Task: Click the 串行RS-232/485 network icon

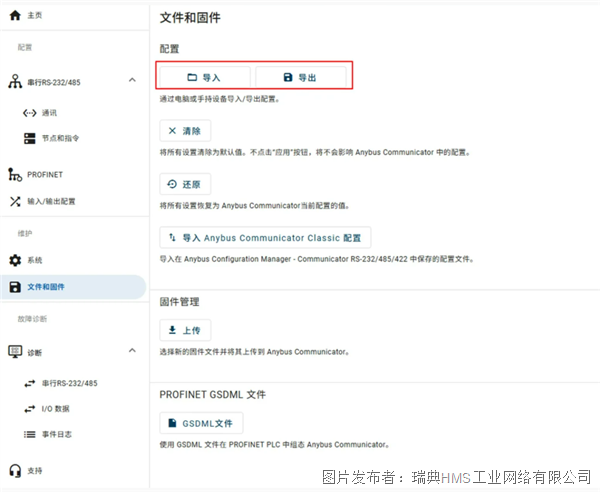Action: coord(15,81)
